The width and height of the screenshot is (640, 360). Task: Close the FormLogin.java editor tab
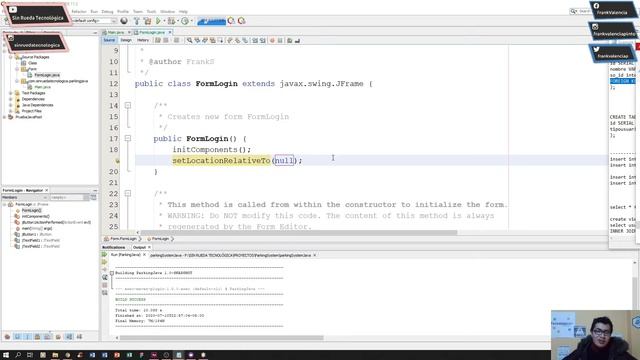coord(170,32)
